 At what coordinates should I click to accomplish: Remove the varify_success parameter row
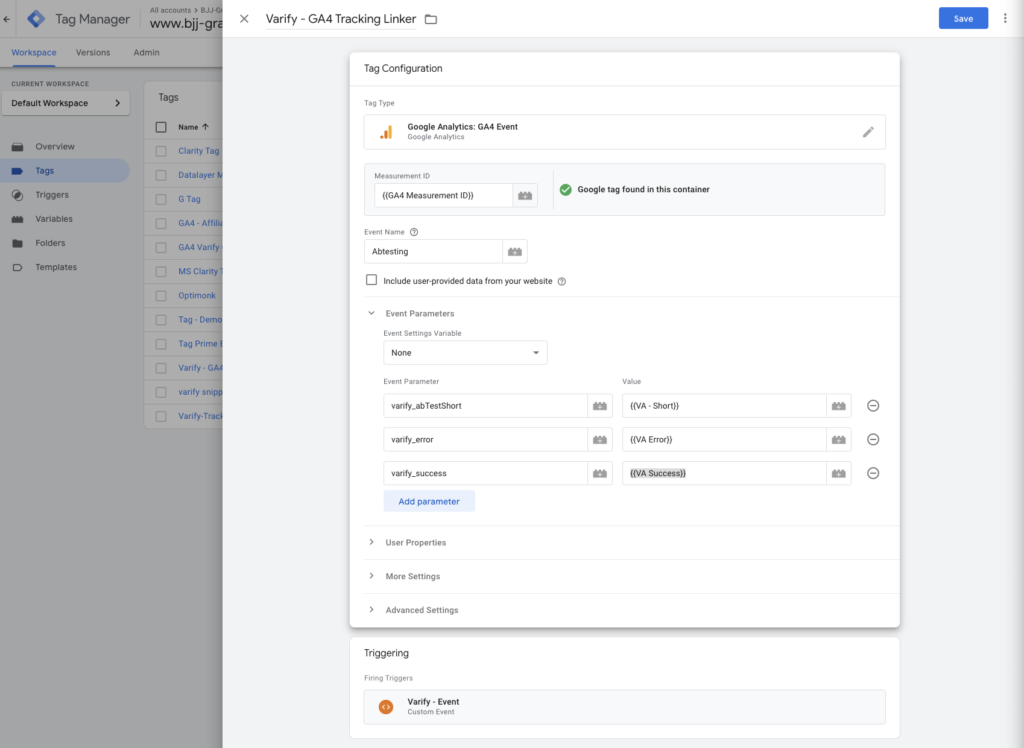coord(873,474)
